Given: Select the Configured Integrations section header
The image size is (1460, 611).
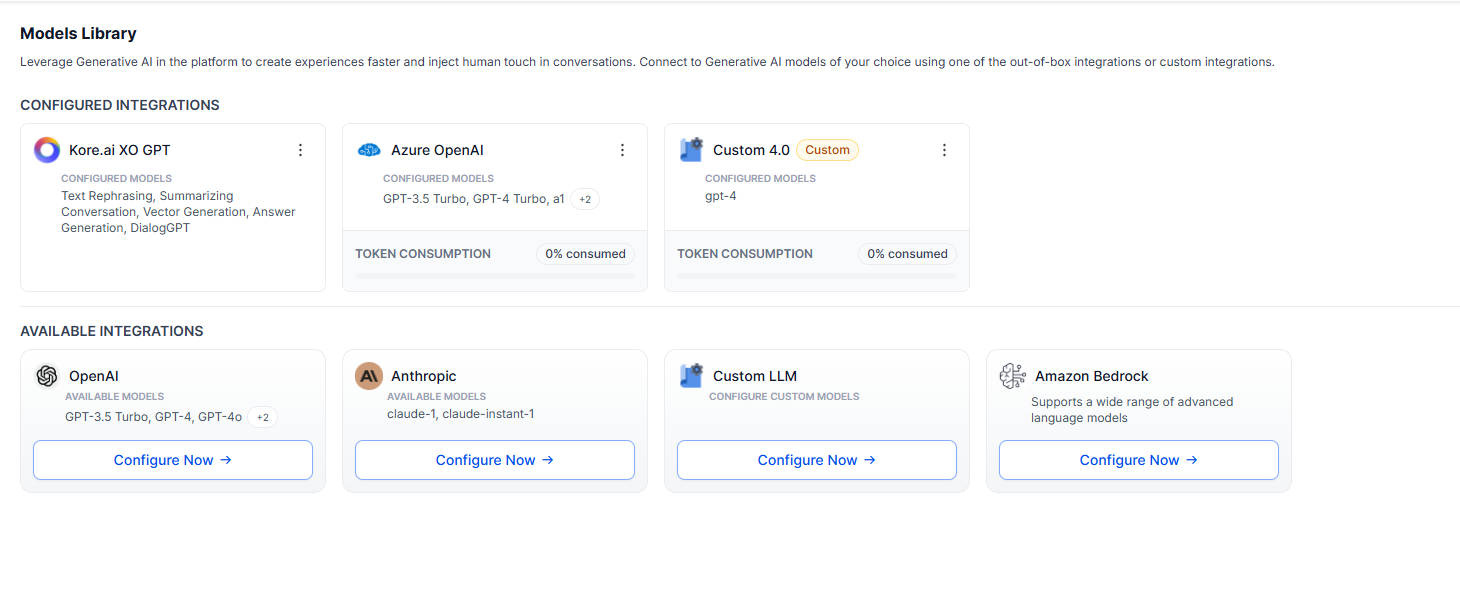Looking at the screenshot, I should (120, 105).
